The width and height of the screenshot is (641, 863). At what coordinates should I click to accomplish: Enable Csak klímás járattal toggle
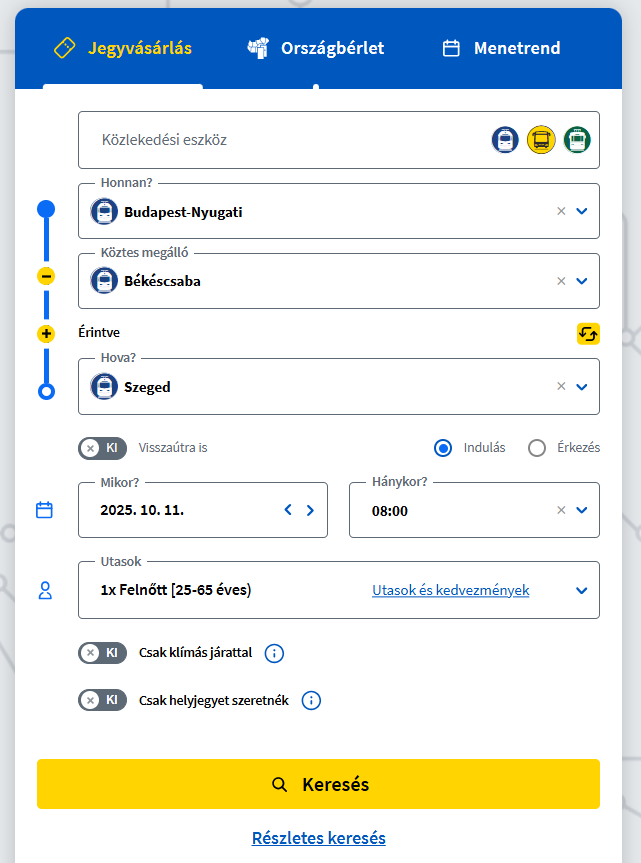102,653
